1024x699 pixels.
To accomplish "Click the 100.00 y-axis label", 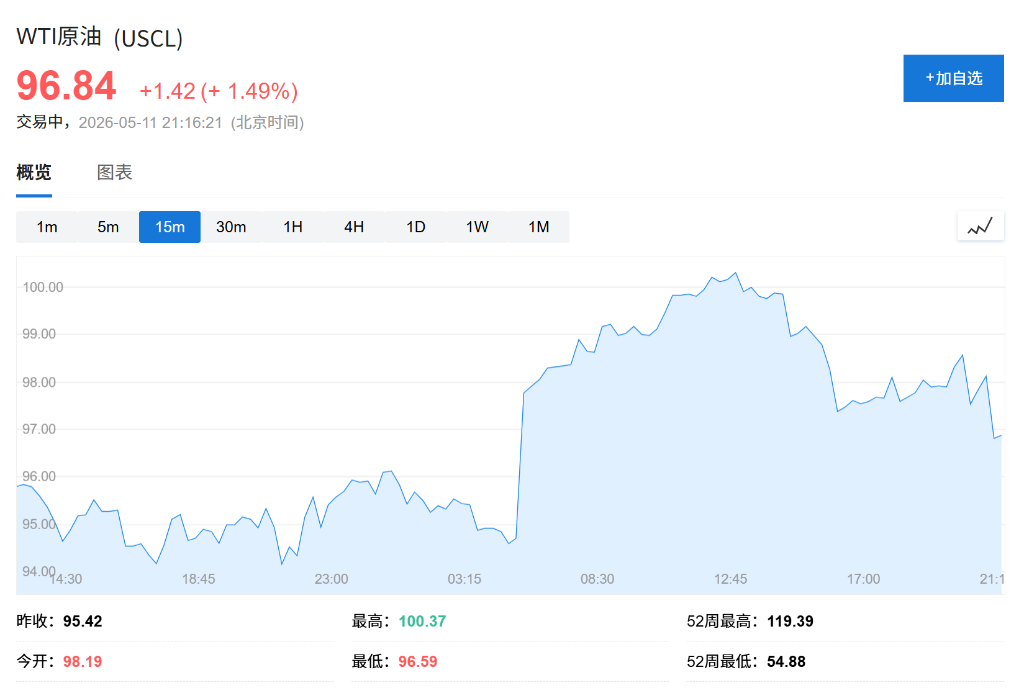I will pos(43,287).
